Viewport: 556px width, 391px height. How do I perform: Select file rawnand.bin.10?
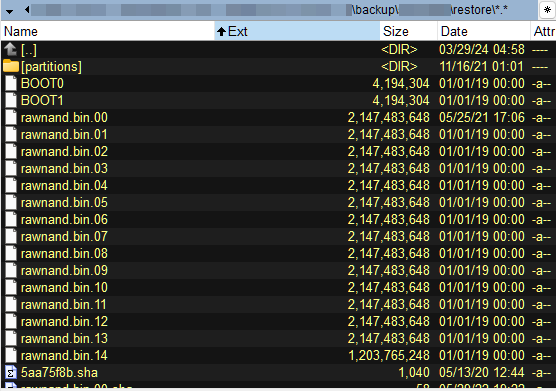(64, 288)
